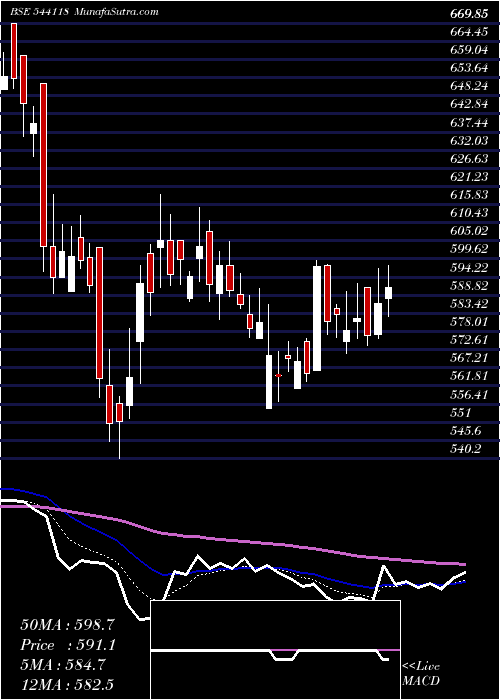Click the <<Live MACD label

click(421, 673)
